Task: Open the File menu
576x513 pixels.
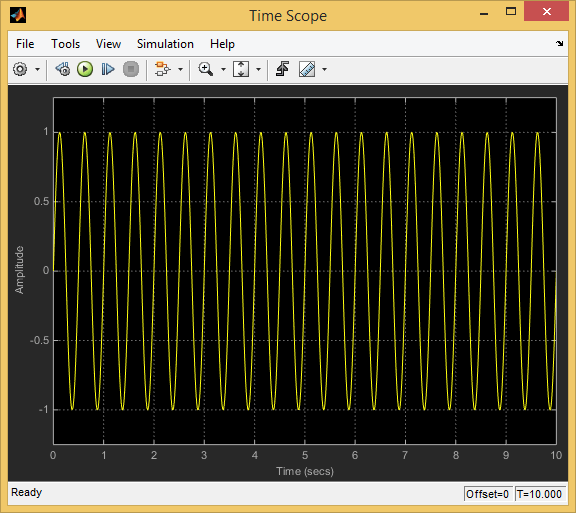Action: pos(25,44)
